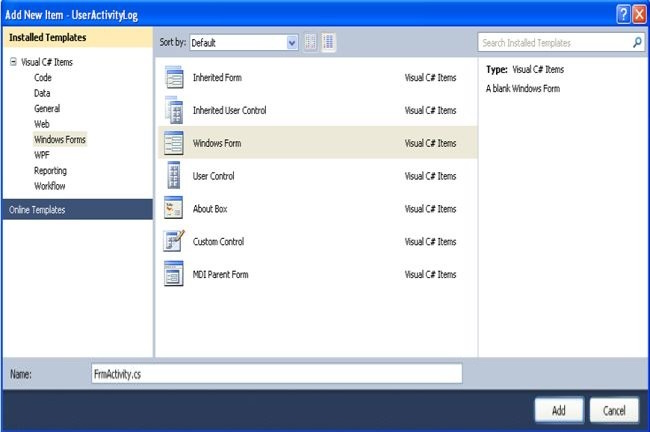
Task: Switch to small icons view
Action: coord(310,42)
